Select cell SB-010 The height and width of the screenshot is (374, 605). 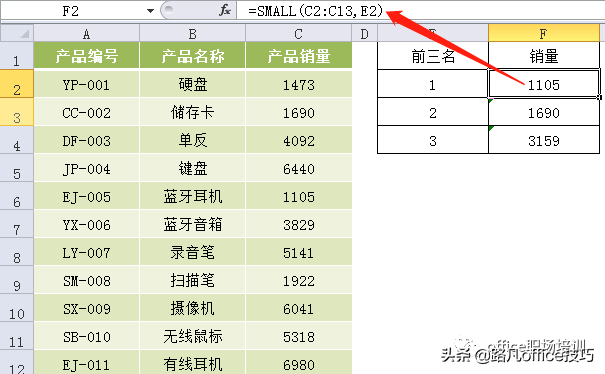86,336
